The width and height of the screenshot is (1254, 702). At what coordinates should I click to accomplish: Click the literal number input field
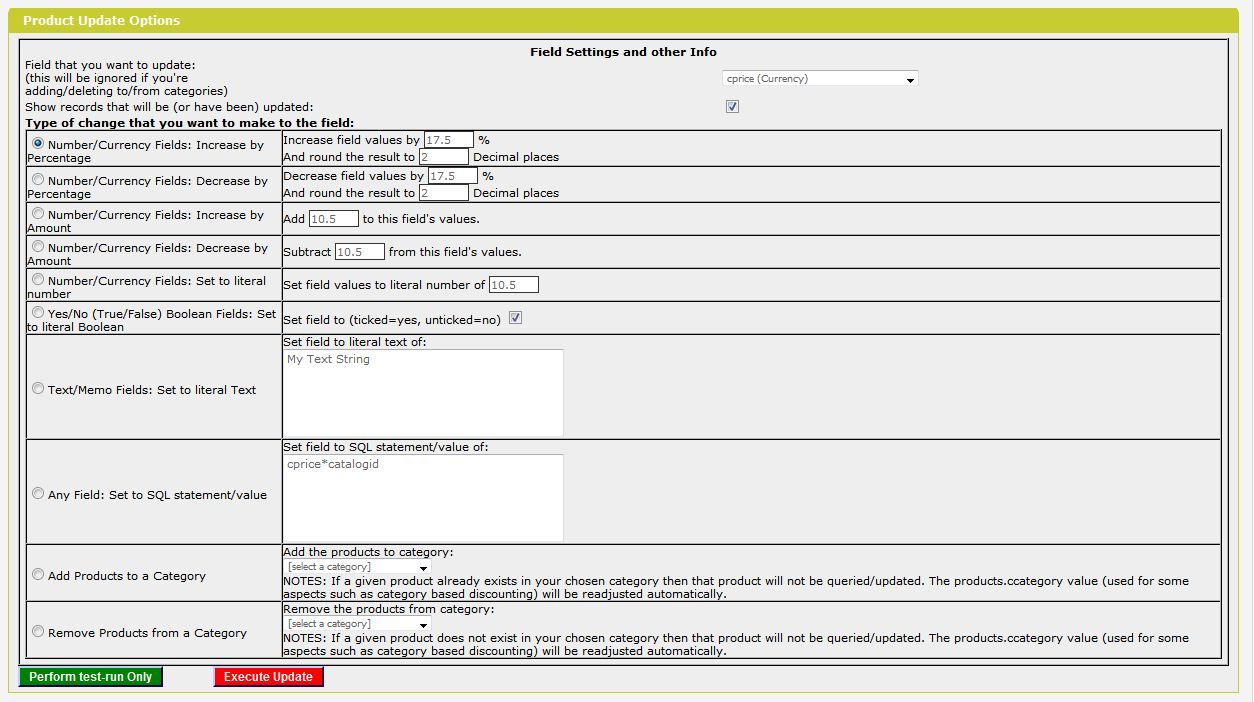pos(514,284)
